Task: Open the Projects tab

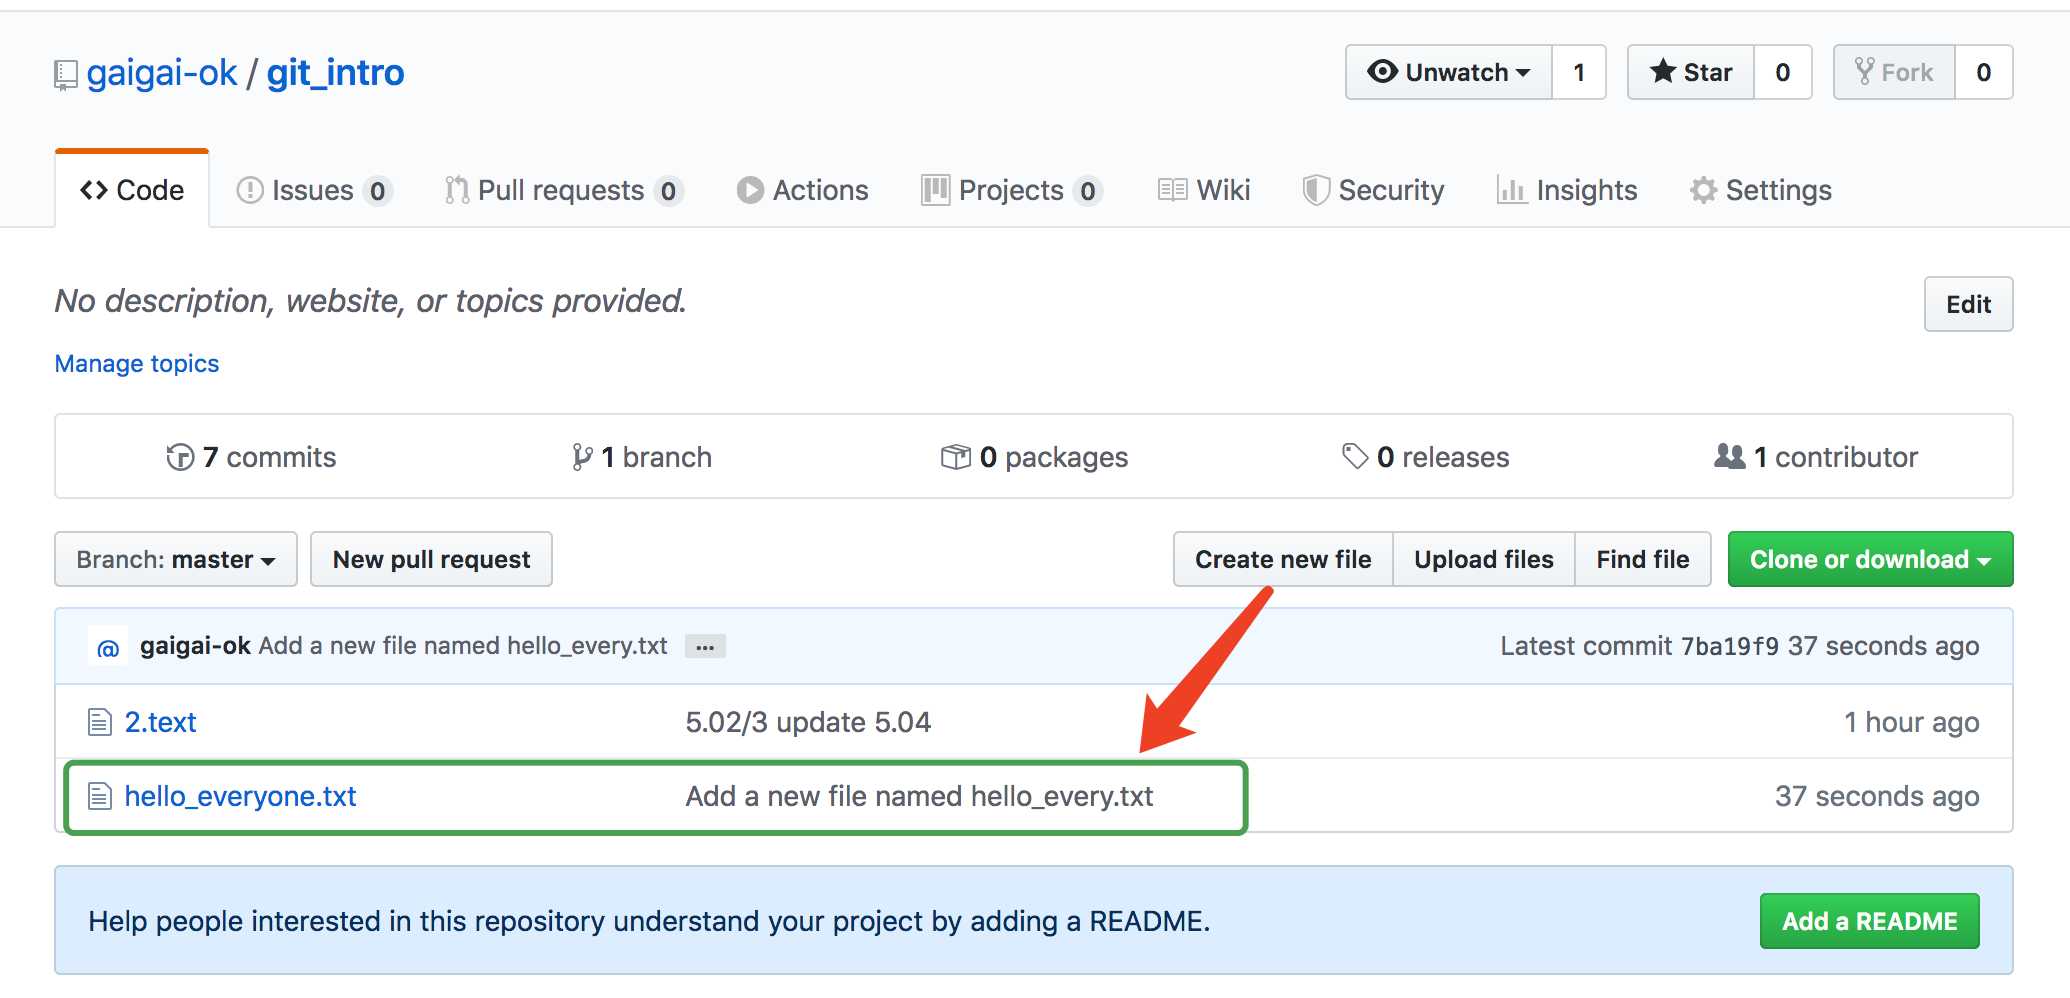Action: pyautogui.click(x=1011, y=190)
